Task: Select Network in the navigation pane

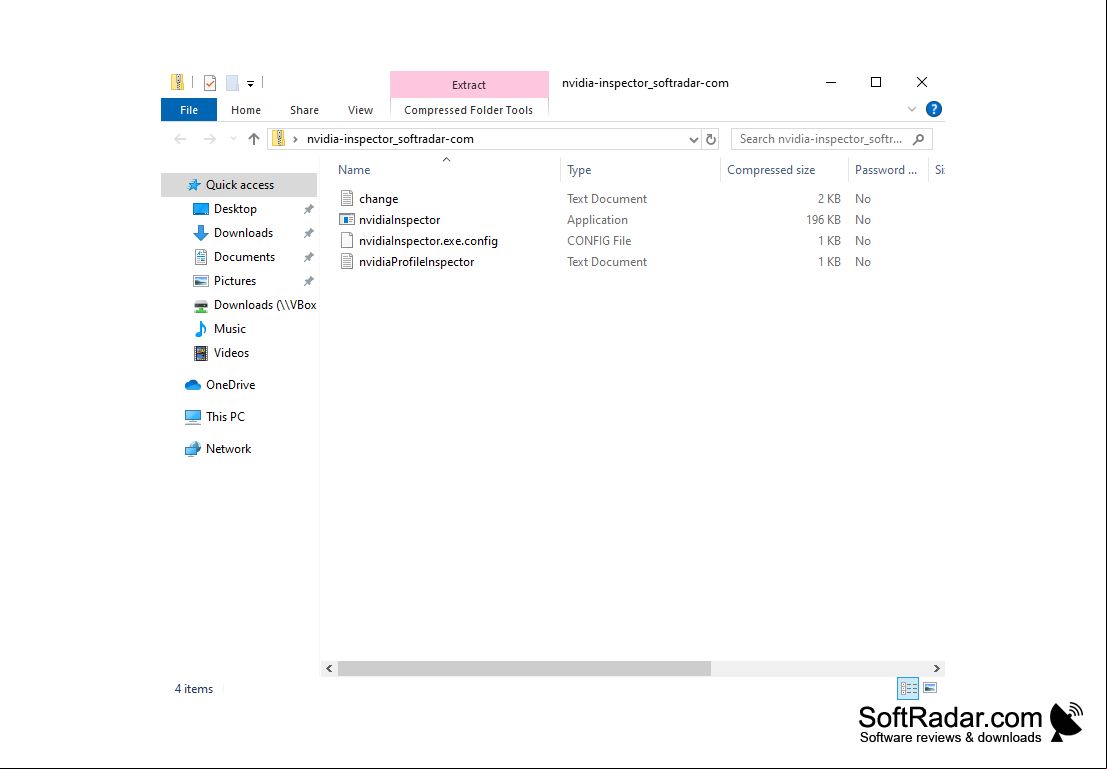Action: 228,449
